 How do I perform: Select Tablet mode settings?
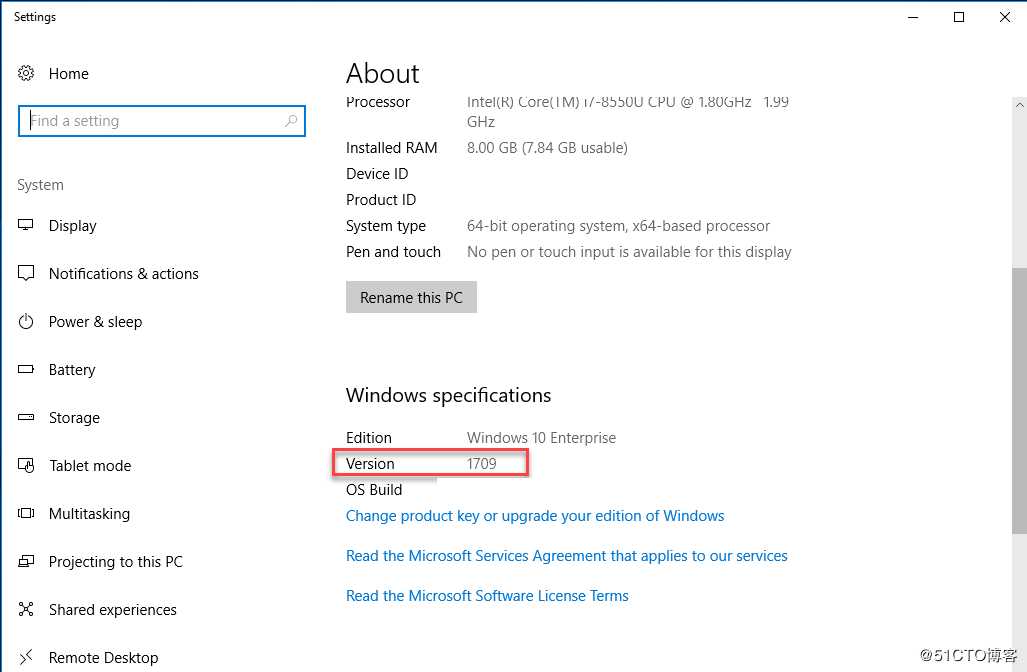pos(90,466)
